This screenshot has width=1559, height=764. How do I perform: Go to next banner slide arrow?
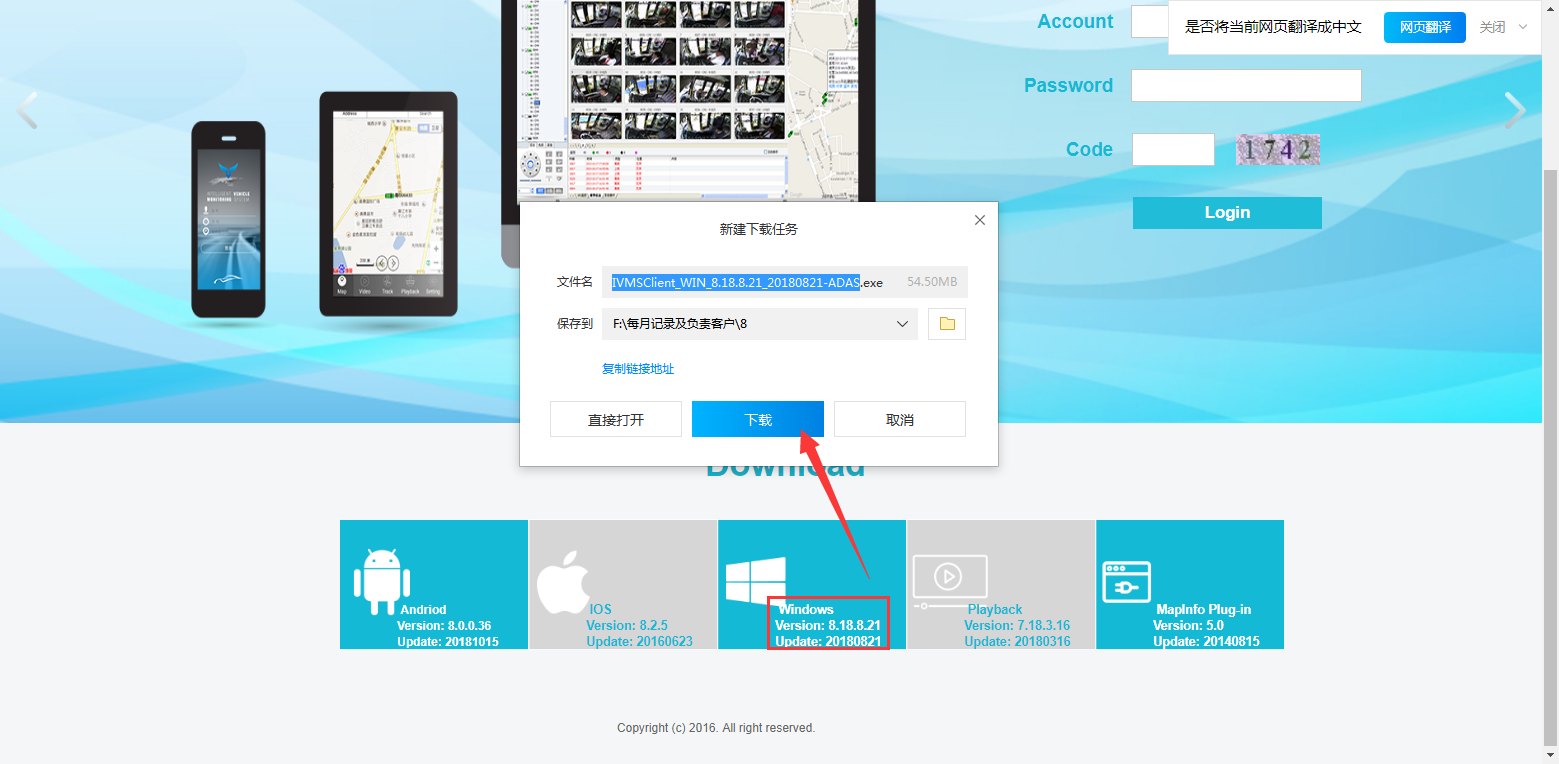pyautogui.click(x=1516, y=110)
